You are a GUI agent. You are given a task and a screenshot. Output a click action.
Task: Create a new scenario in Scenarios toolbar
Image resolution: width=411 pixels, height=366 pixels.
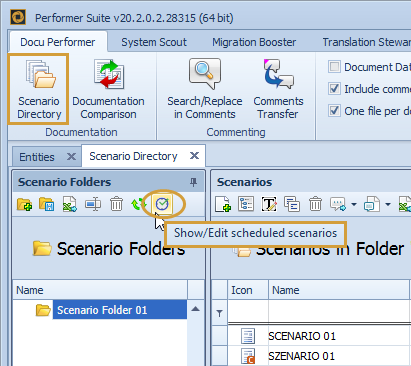[223, 204]
